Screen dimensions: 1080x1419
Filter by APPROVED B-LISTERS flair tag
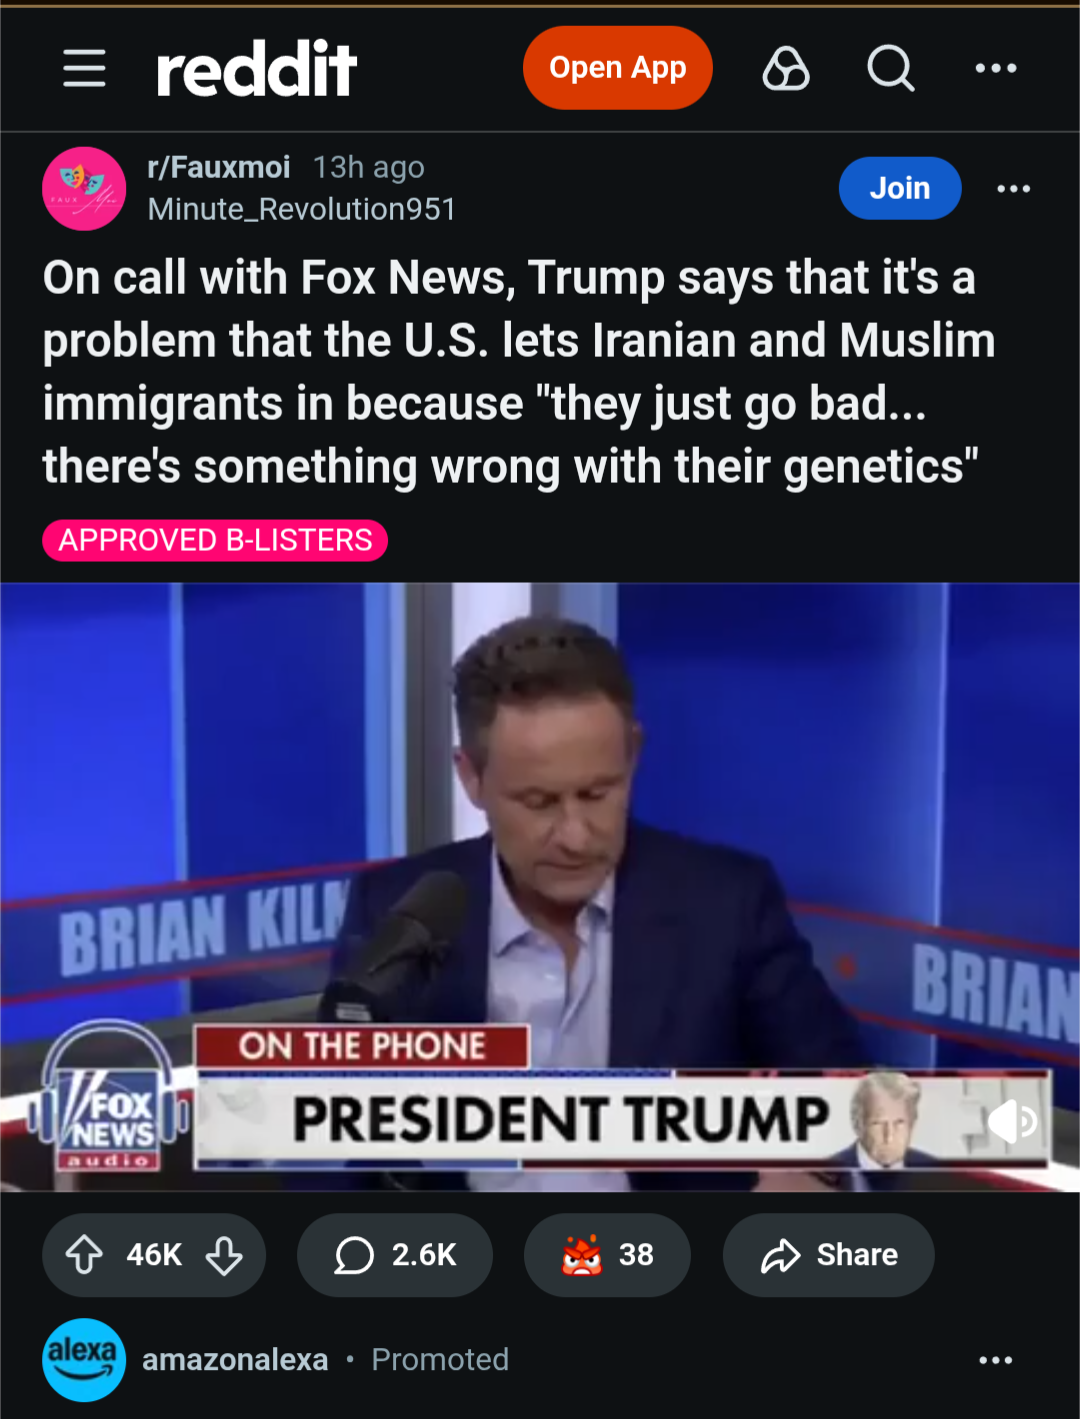click(215, 540)
